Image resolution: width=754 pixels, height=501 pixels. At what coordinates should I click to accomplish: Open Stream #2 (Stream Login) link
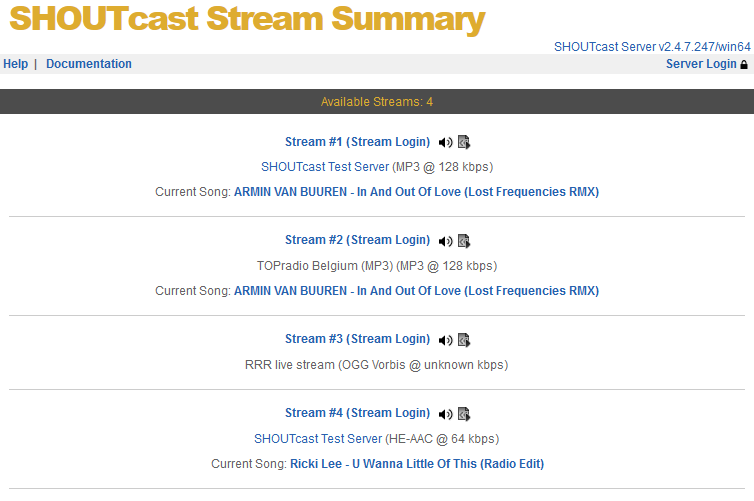[x=357, y=240]
